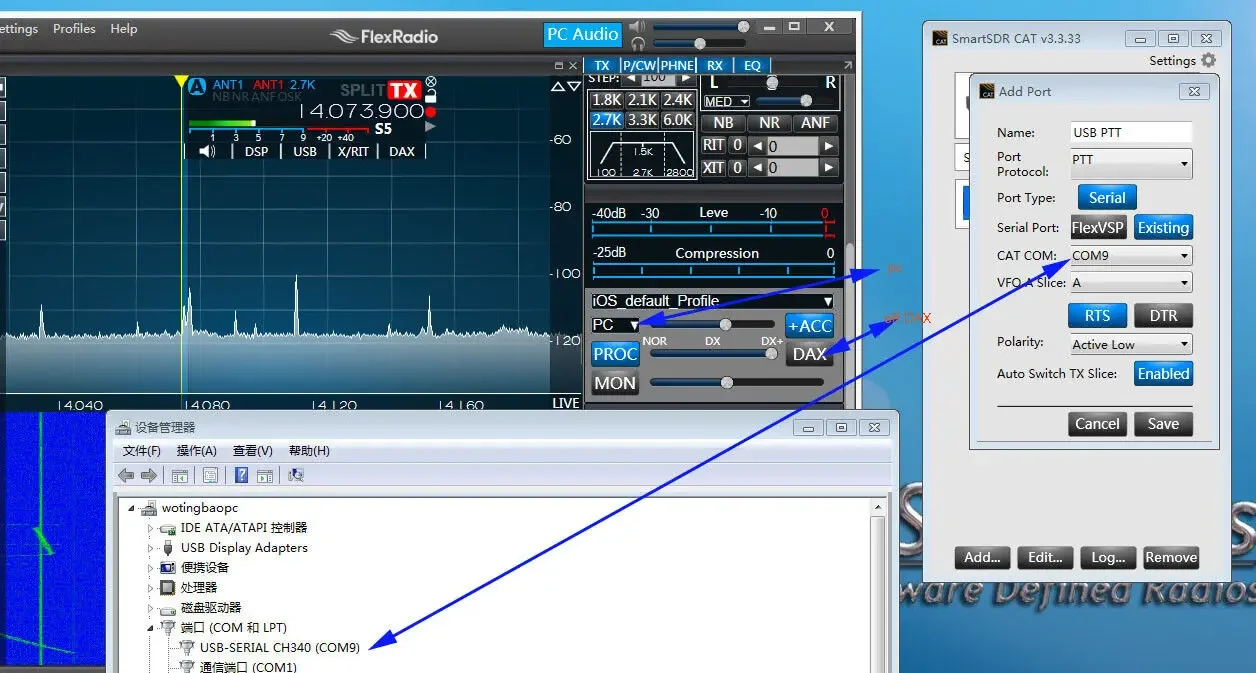Image resolution: width=1256 pixels, height=673 pixels.
Task: Open the MED AGC mode dropdown
Action: 726,102
